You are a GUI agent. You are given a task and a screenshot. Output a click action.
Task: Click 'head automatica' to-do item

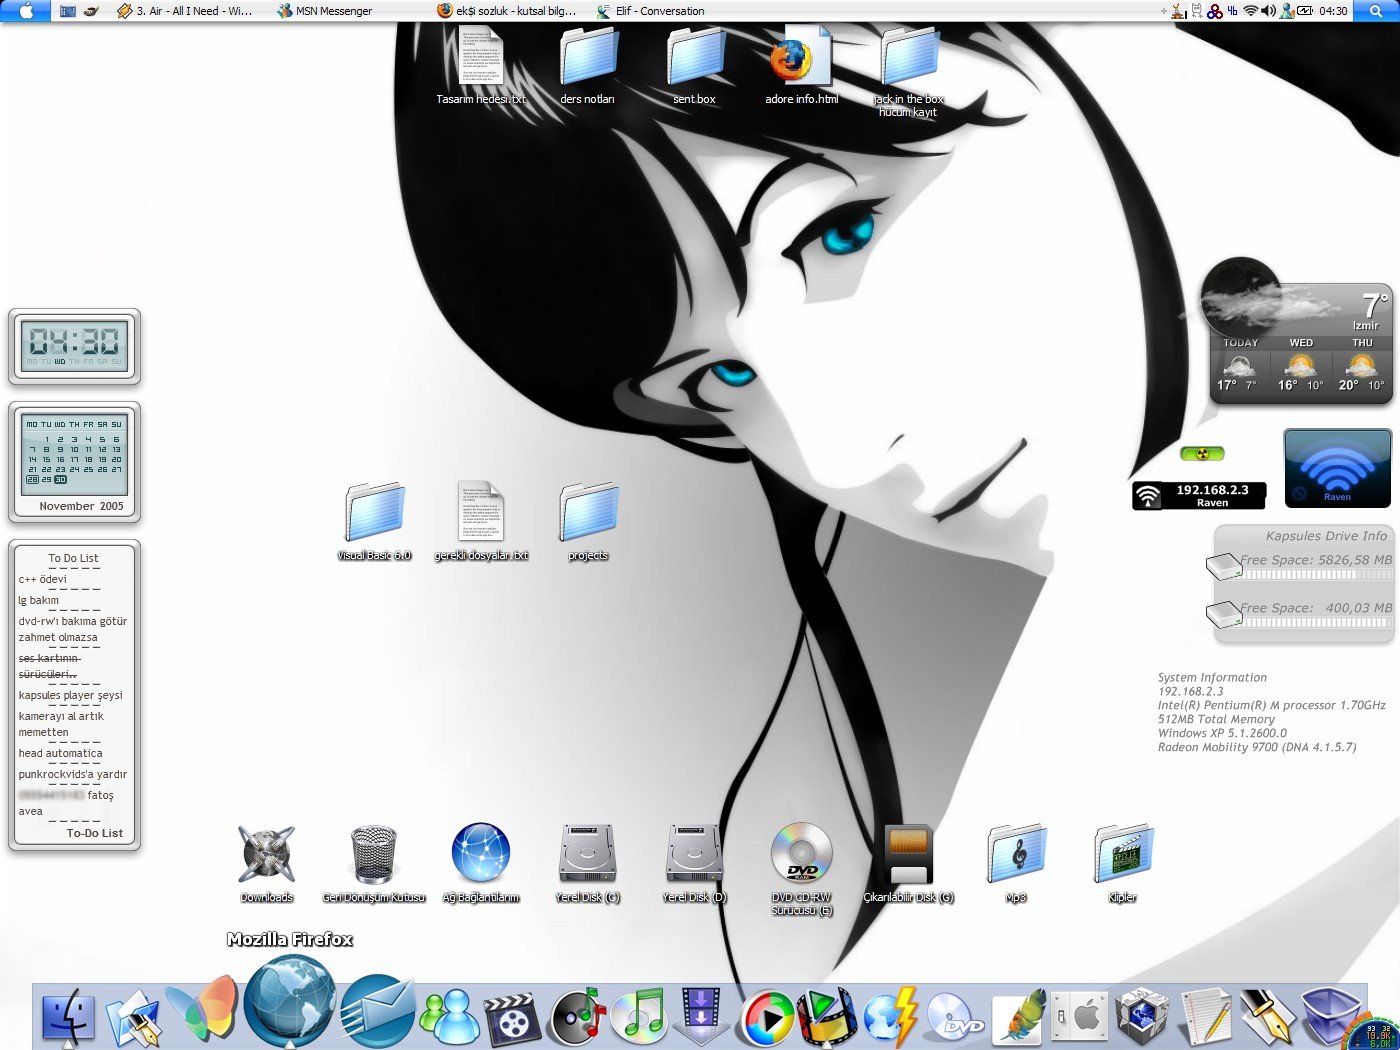coord(60,753)
